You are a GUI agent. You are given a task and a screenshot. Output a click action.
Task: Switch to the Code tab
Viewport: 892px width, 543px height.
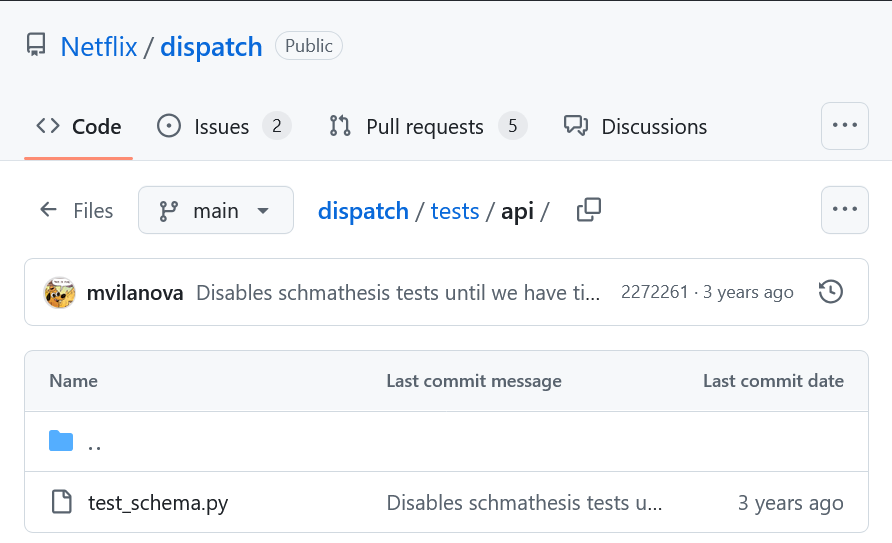click(x=79, y=126)
